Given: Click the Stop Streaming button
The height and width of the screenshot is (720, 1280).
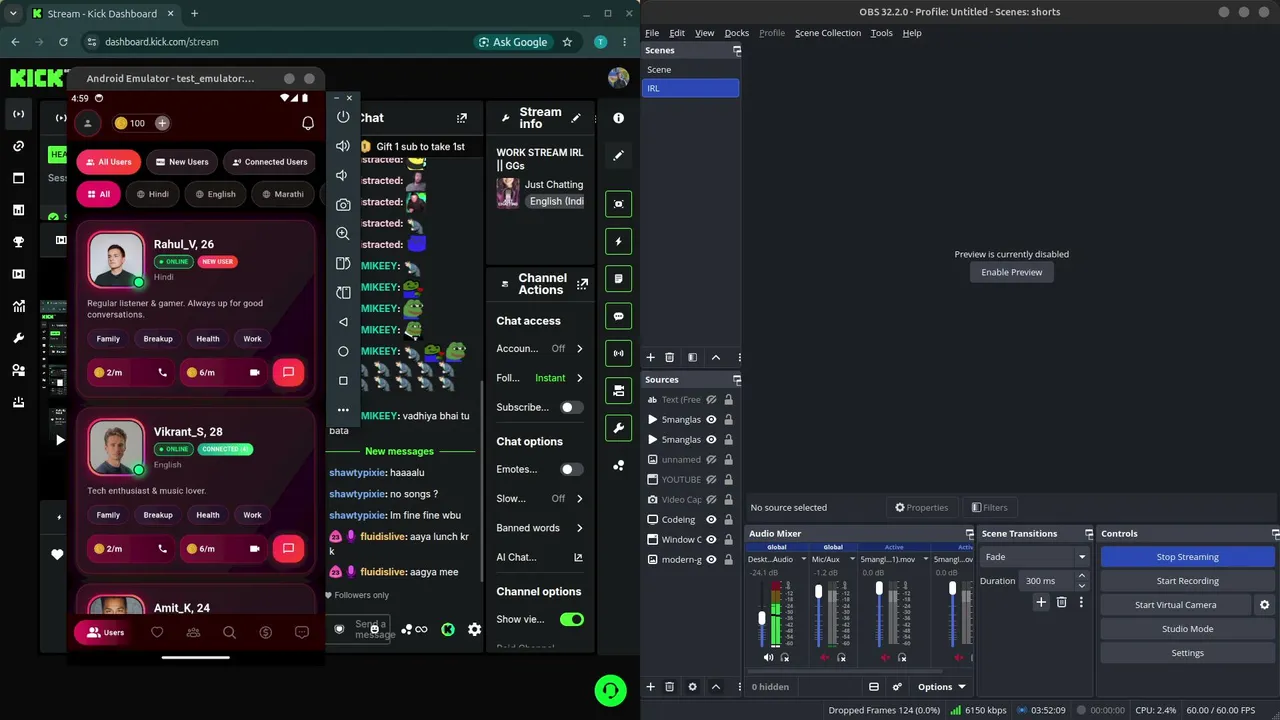Looking at the screenshot, I should point(1187,557).
